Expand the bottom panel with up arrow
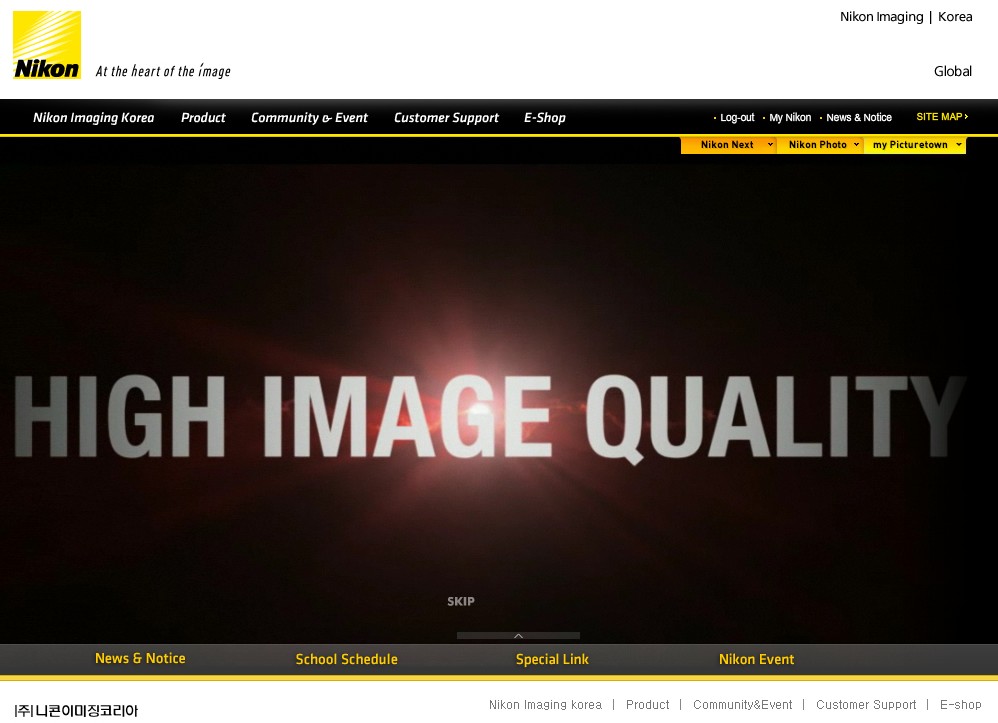998x723 pixels. 518,635
